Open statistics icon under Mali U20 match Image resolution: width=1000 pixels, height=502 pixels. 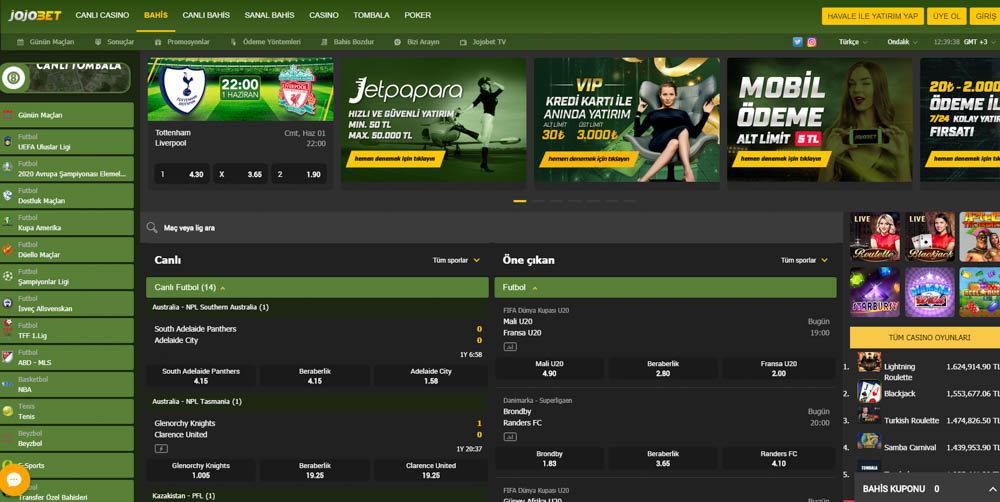pyautogui.click(x=510, y=347)
